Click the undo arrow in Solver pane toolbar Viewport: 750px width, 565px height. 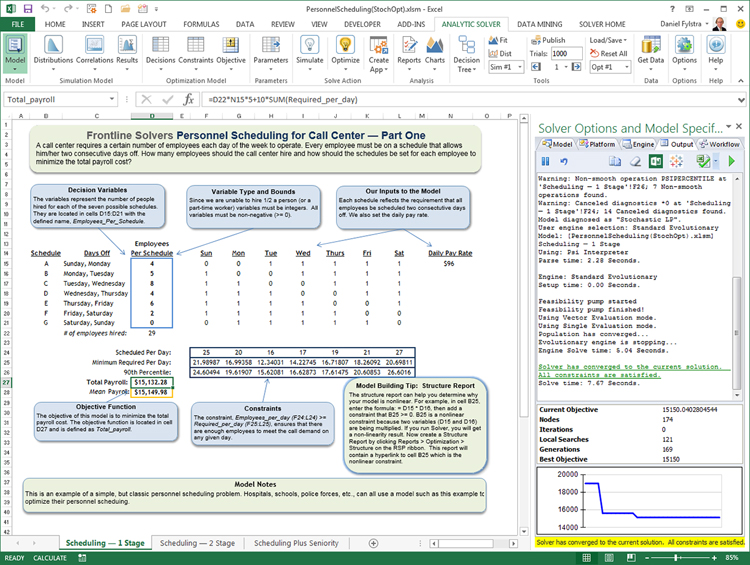[x=565, y=161]
